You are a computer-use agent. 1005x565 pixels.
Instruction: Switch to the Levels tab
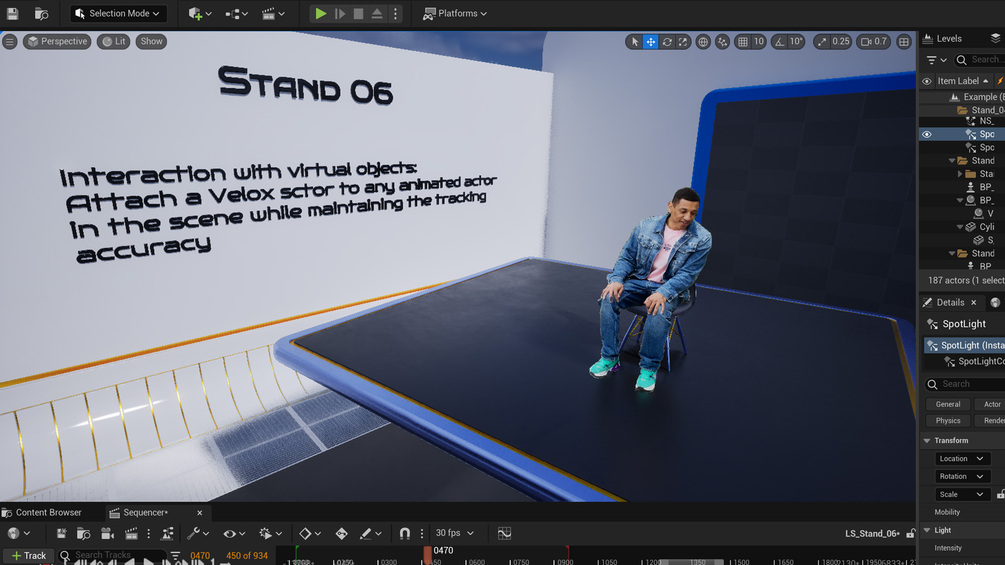click(943, 38)
